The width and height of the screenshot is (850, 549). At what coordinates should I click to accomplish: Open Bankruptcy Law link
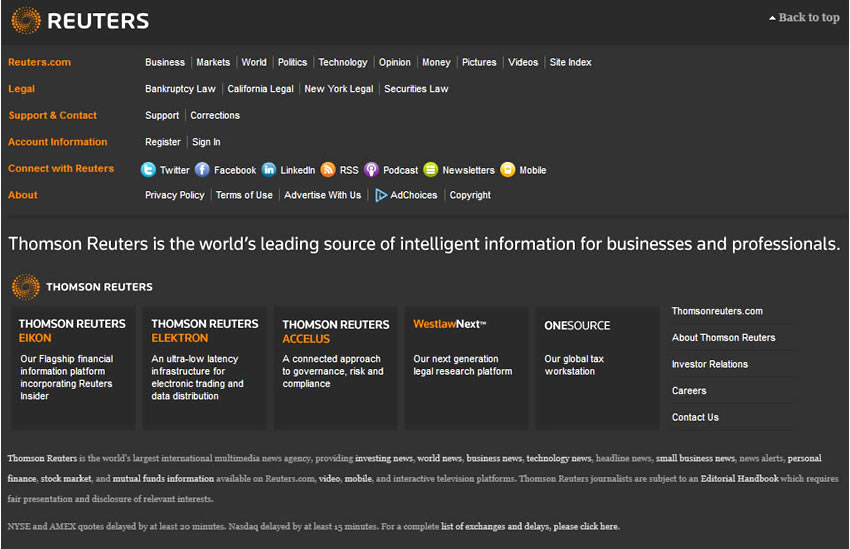pos(180,89)
